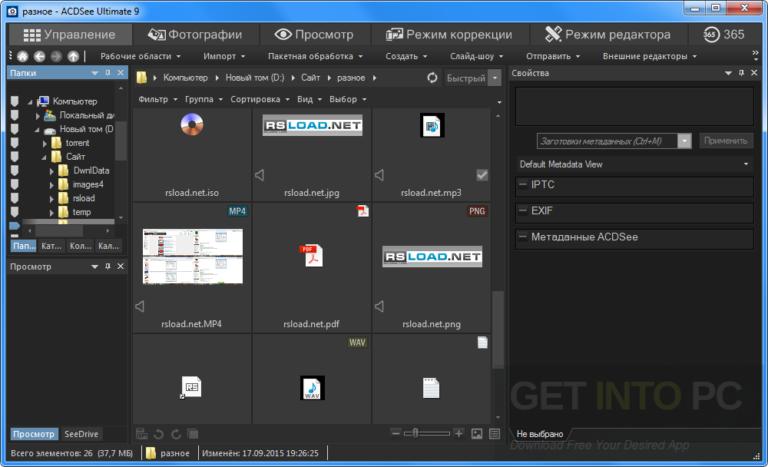Click audio speaker icon on rsload.net.png

[379, 306]
